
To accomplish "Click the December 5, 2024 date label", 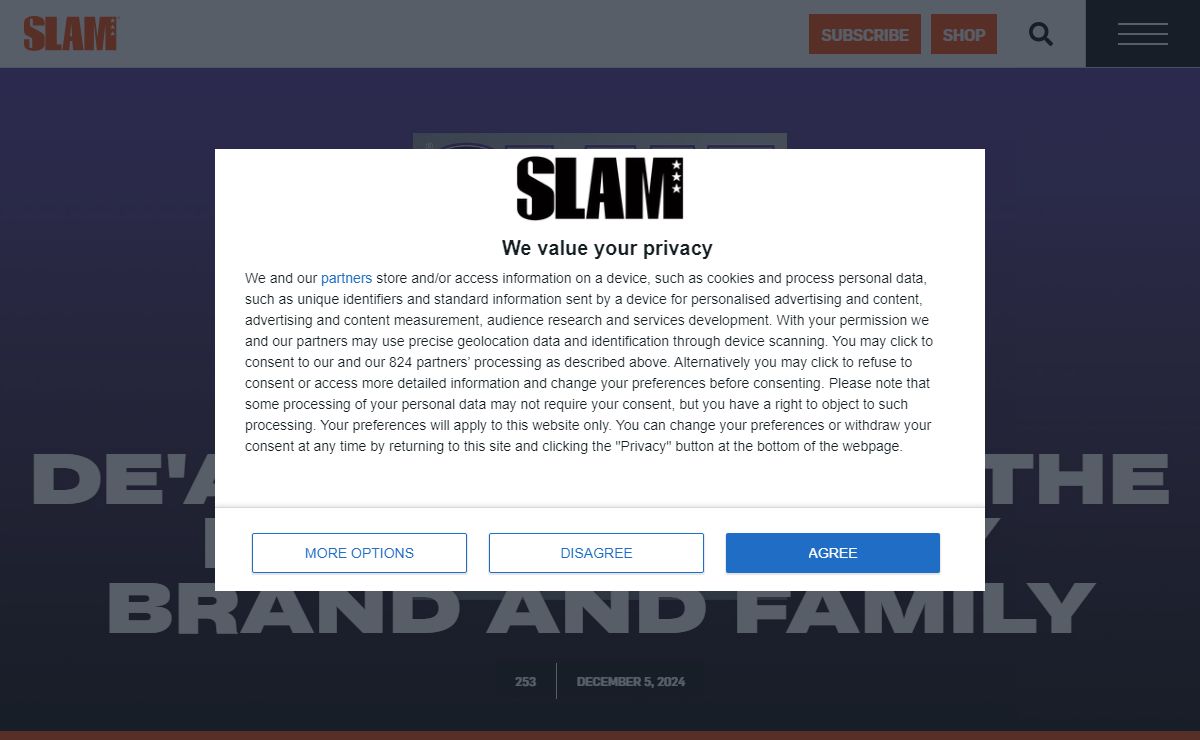I will [x=631, y=682].
